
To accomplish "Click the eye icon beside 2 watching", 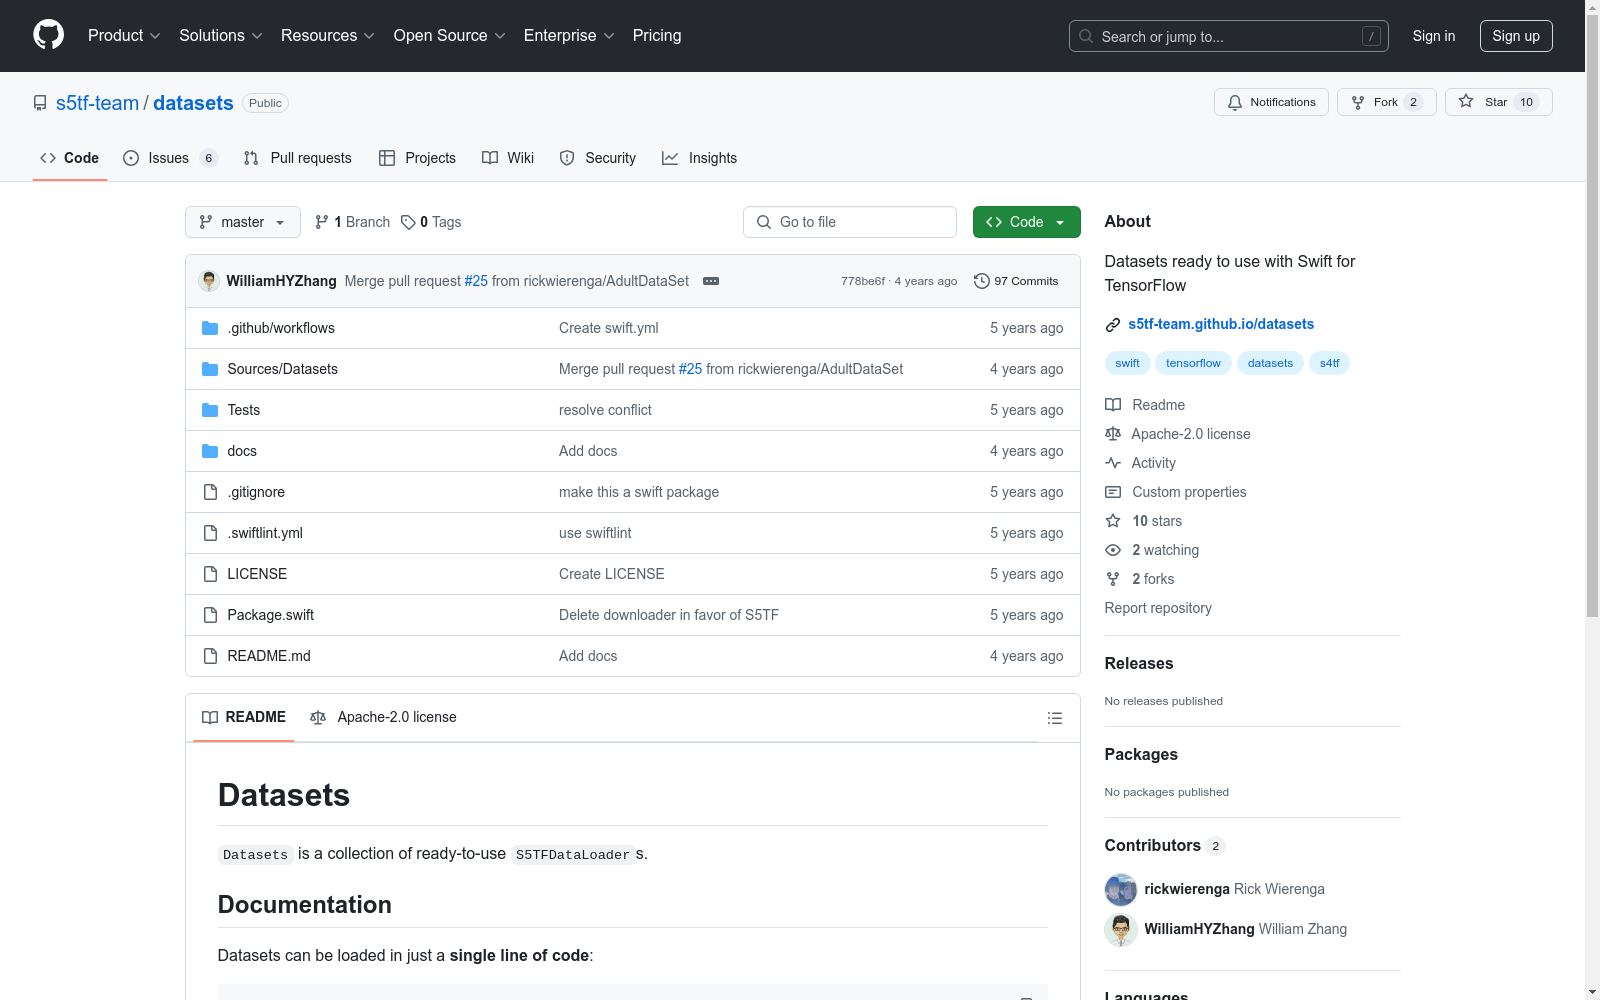I will [x=1113, y=550].
